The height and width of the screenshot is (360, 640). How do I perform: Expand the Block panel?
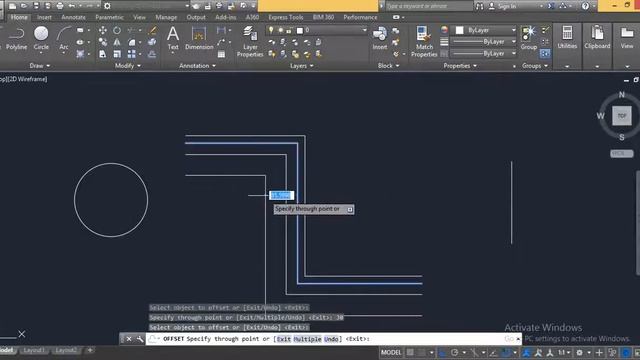click(x=388, y=66)
